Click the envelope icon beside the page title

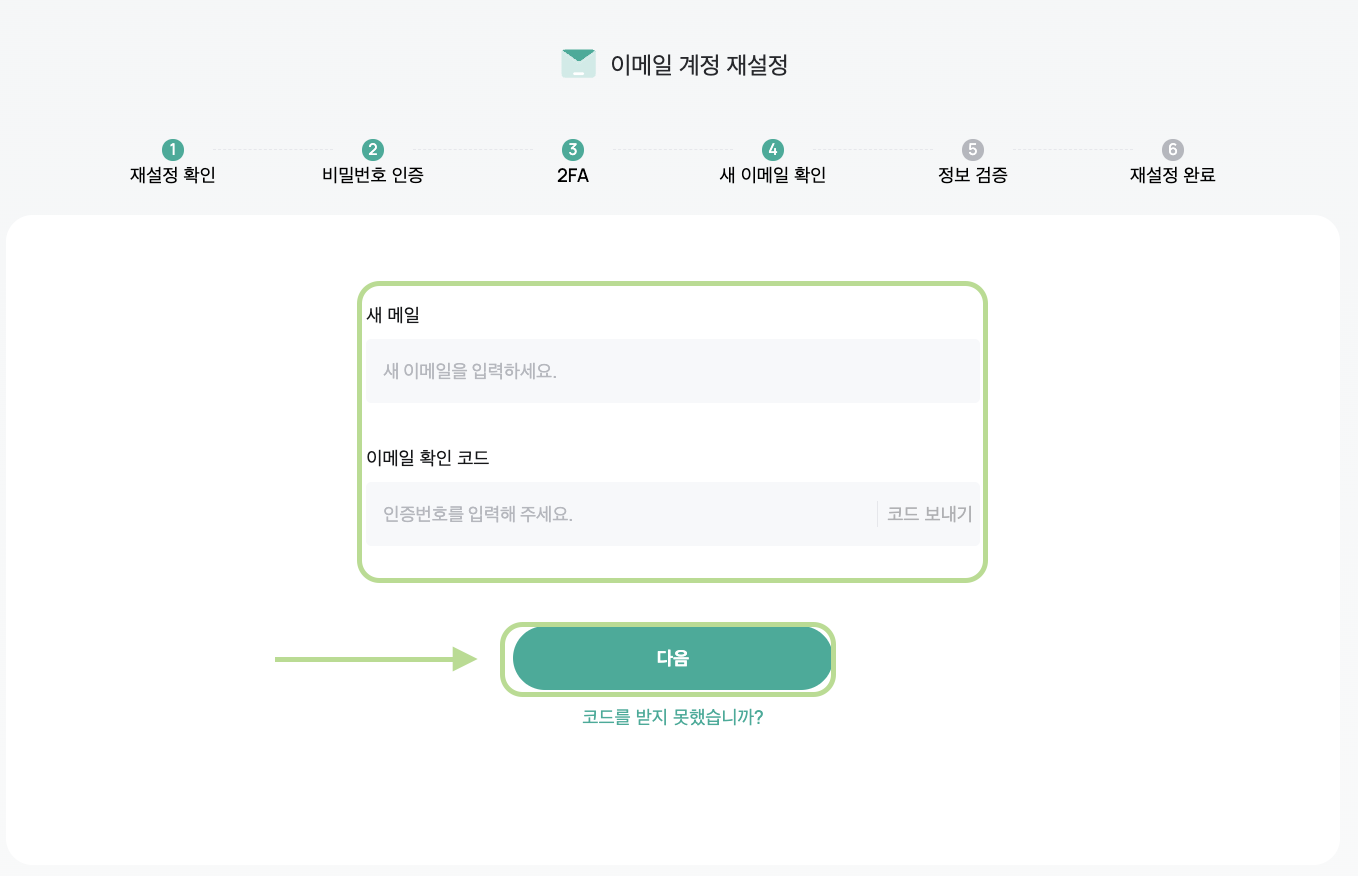click(x=578, y=64)
